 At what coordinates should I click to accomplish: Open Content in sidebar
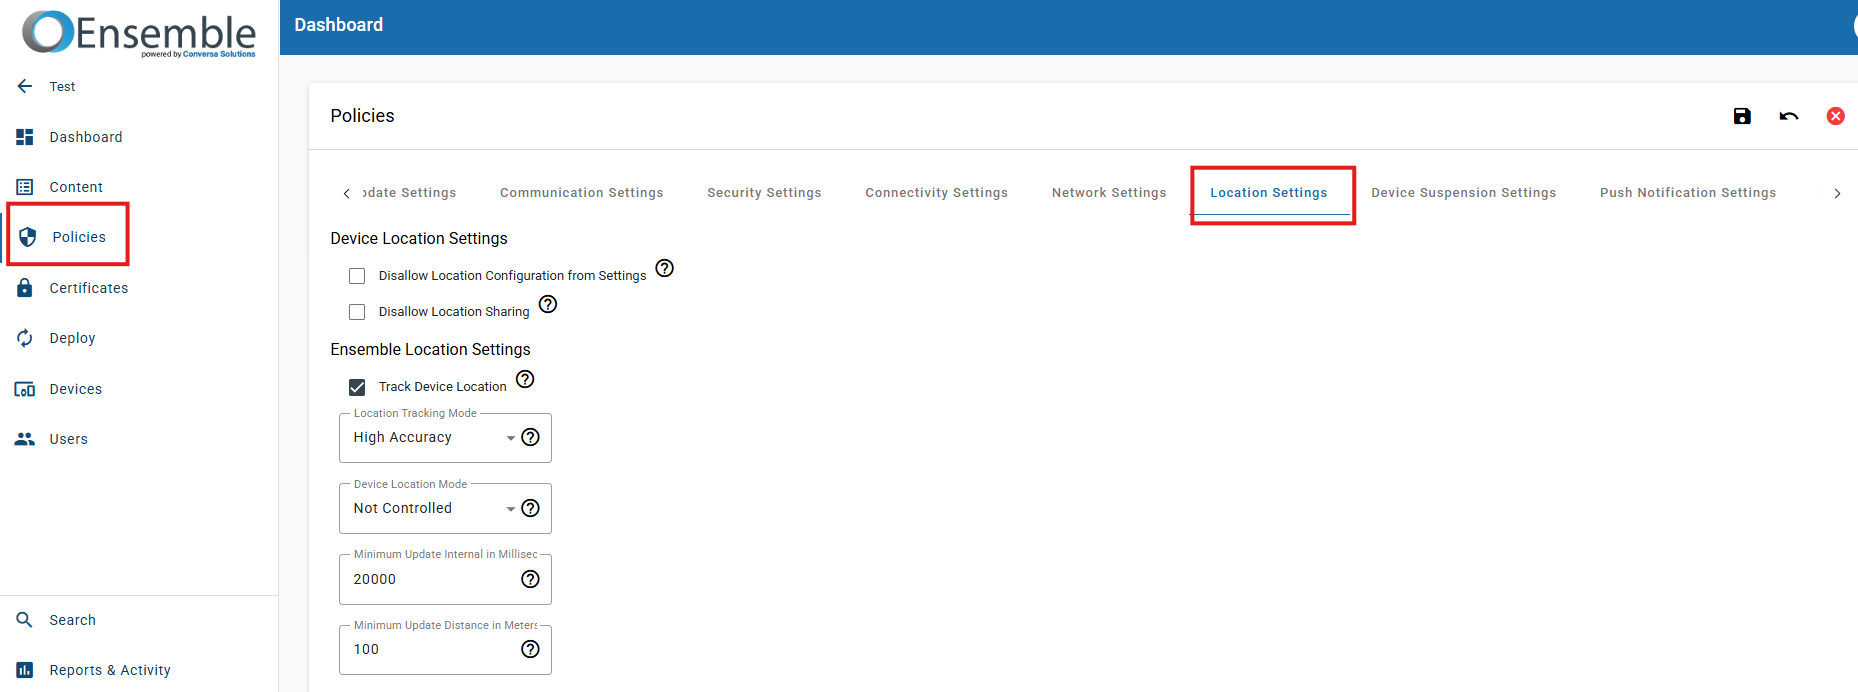(76, 187)
